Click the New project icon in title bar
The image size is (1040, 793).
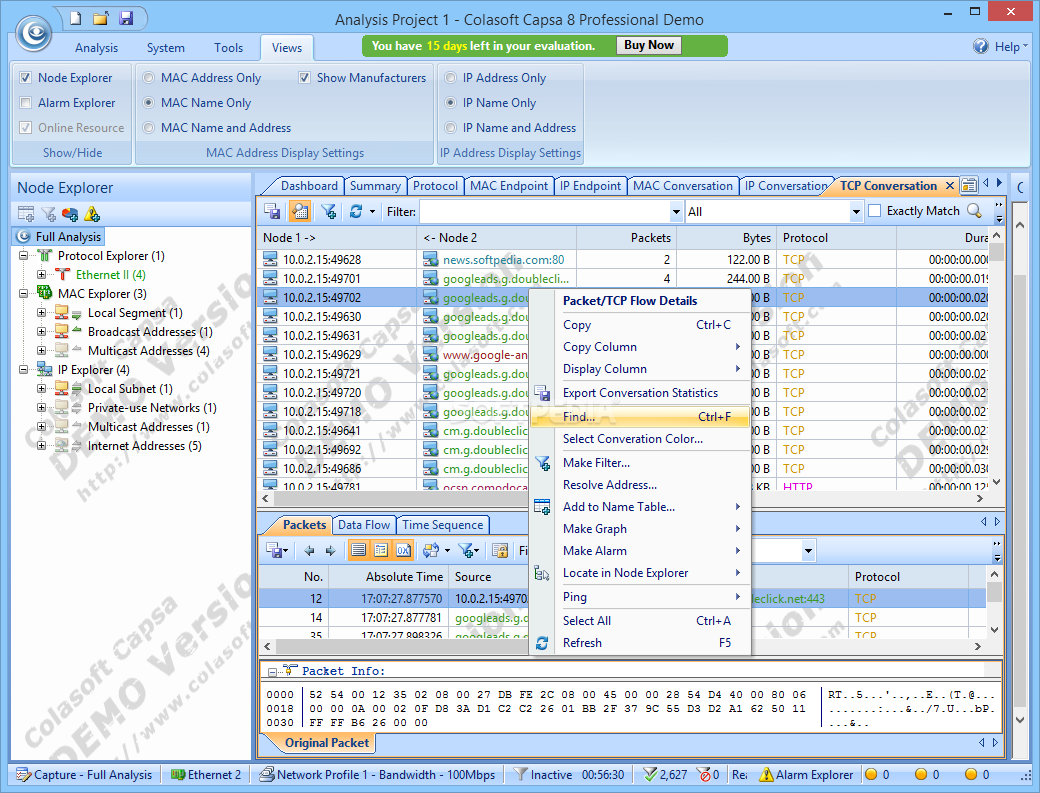76,18
